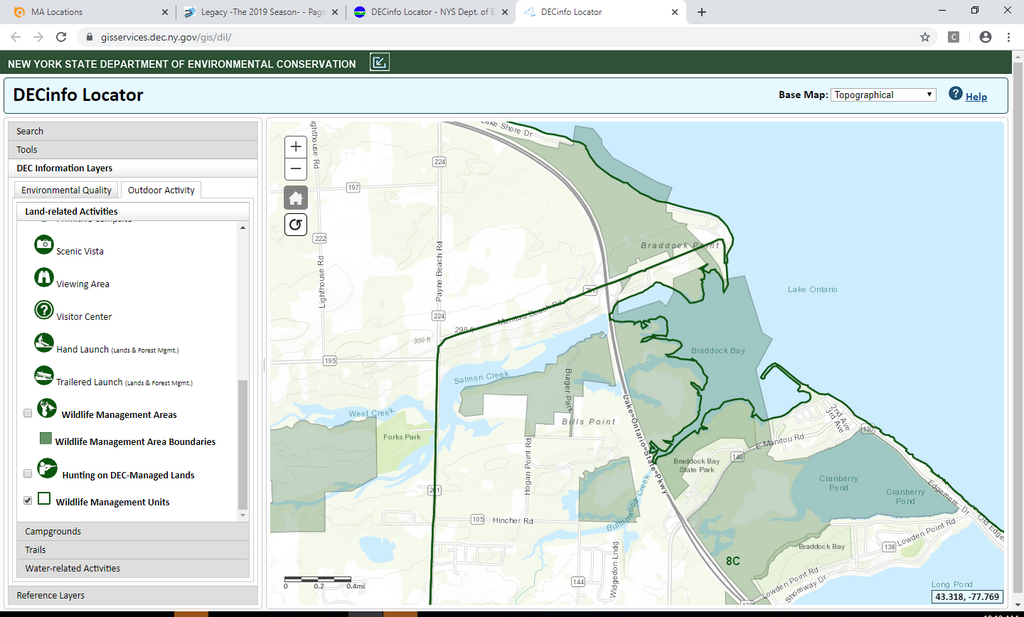Open the Help link
Image resolution: width=1024 pixels, height=617 pixels.
976,97
